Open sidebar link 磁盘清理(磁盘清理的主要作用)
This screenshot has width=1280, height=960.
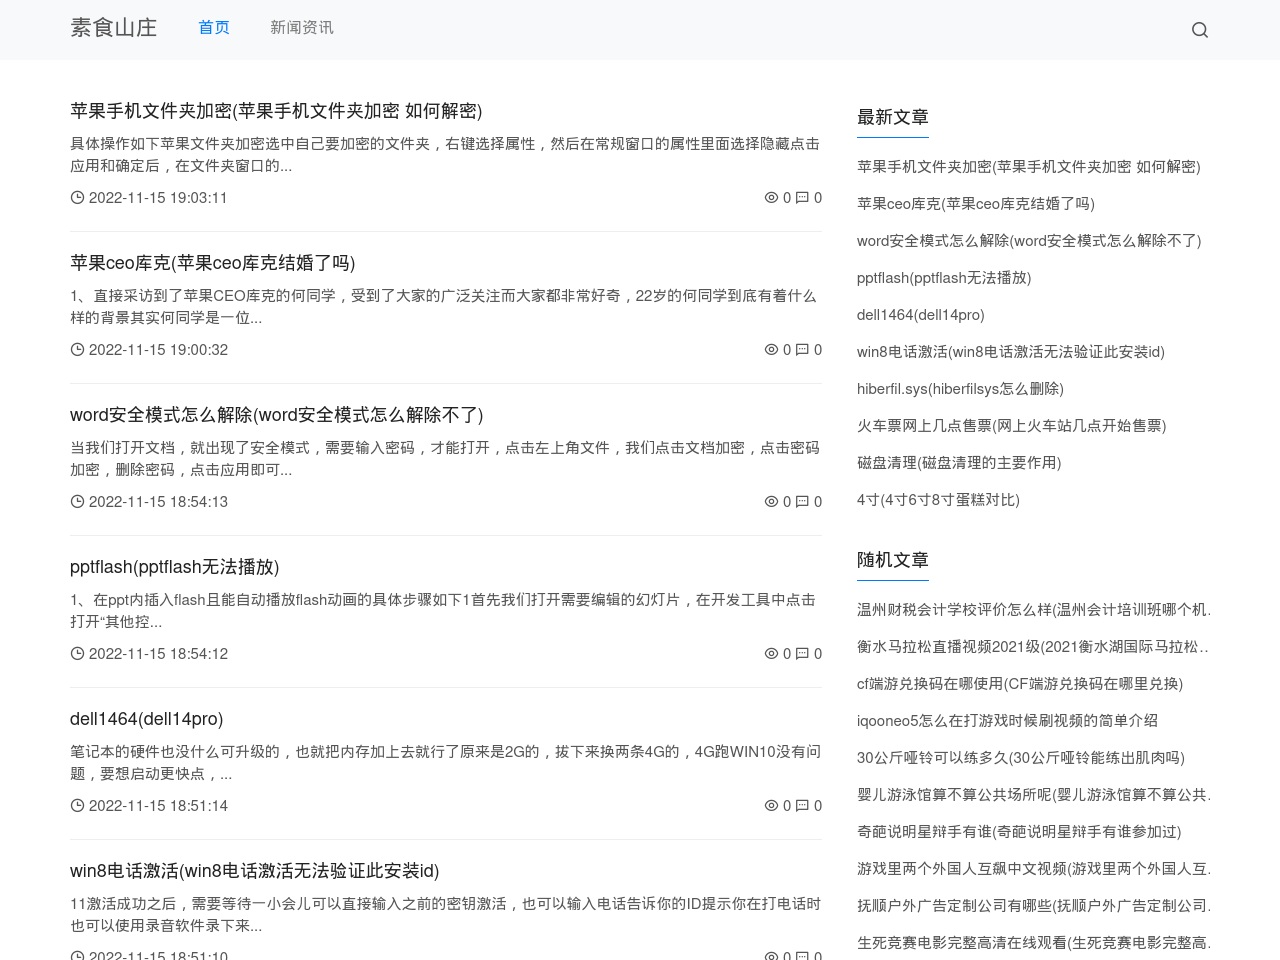959,463
